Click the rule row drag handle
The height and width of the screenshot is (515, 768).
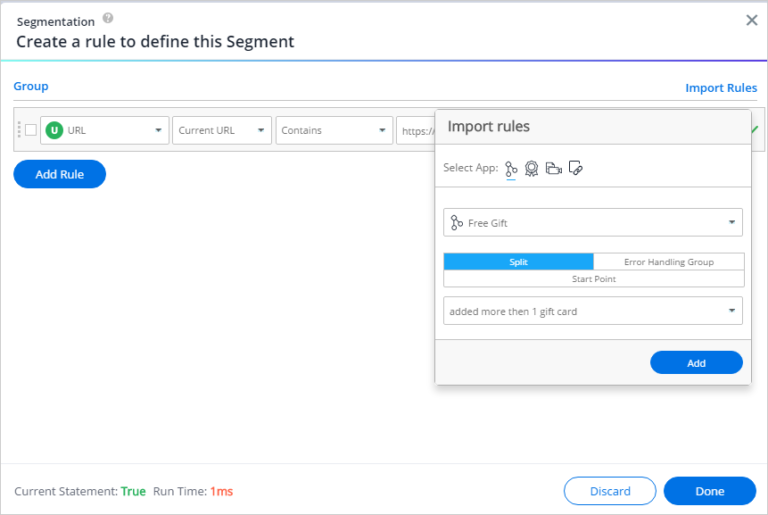pyautogui.click(x=19, y=130)
